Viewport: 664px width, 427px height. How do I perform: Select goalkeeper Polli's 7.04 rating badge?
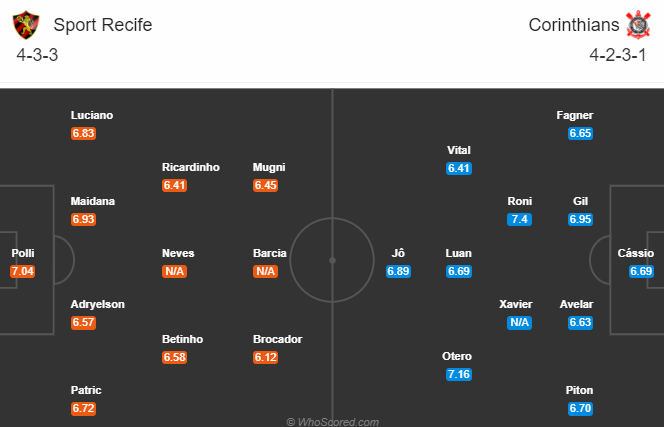click(x=22, y=271)
